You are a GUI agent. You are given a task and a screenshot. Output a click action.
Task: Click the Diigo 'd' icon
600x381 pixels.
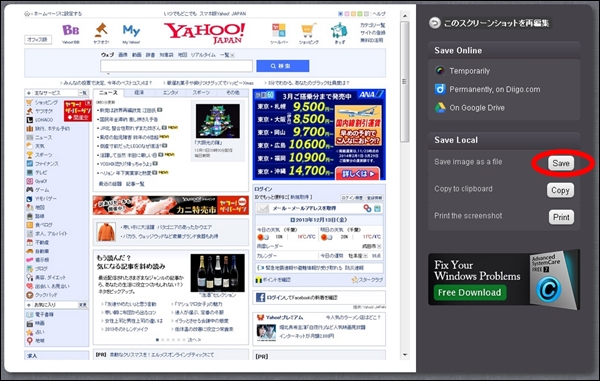click(440, 89)
